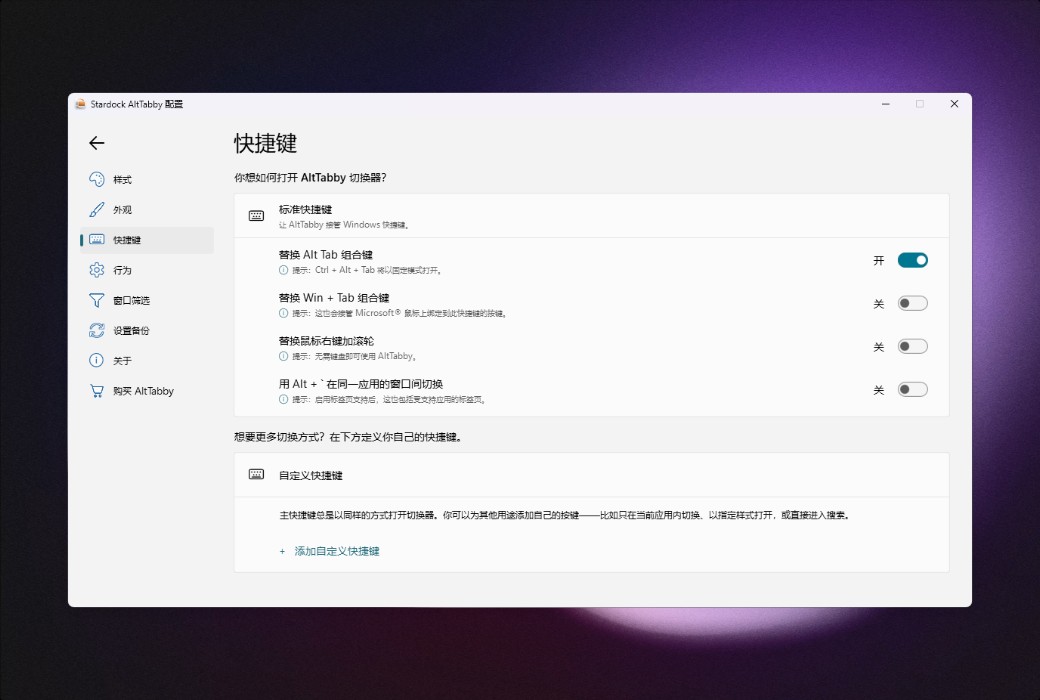Open the 样式 sidebar page
Screen dimensions: 1040x700
[147, 179]
